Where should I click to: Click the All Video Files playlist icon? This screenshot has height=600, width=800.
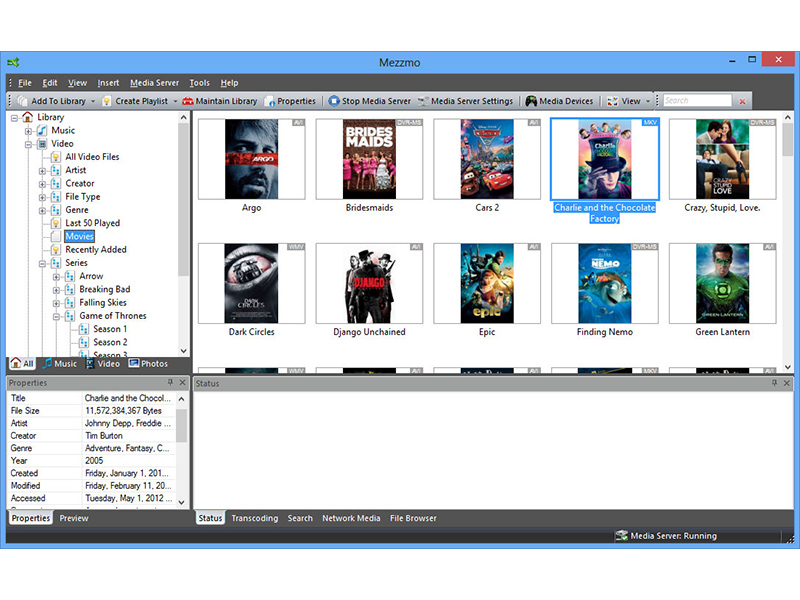pyautogui.click(x=56, y=157)
